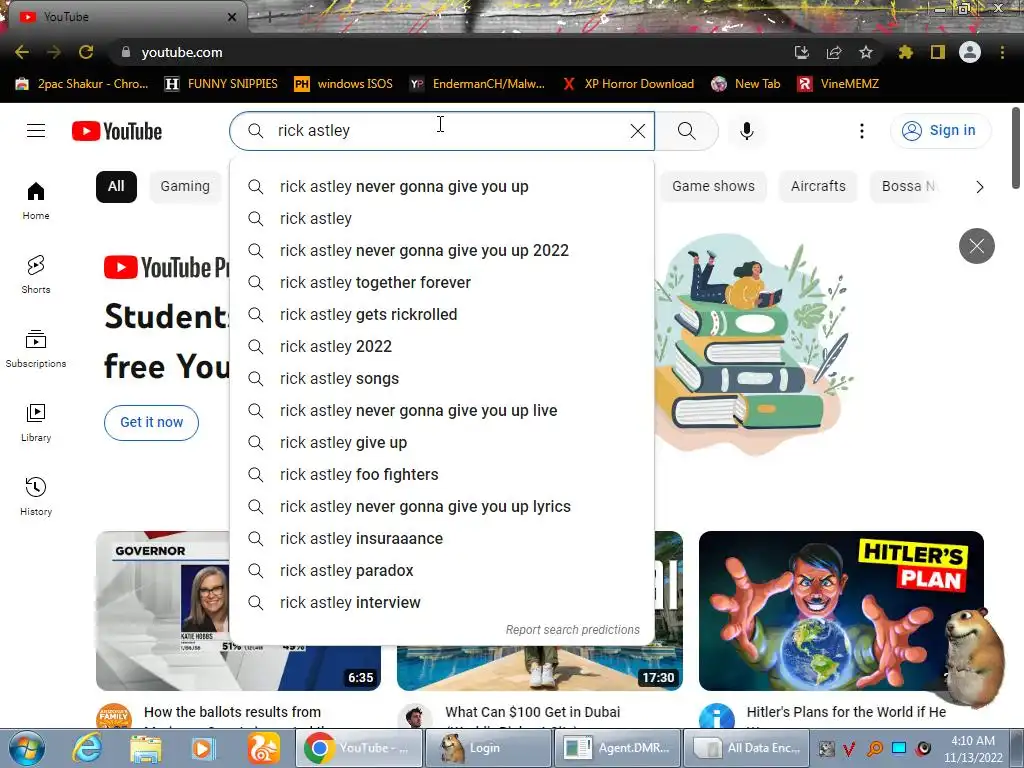Viewport: 1024px width, 768px height.
Task: Choose suggestion 'never gonna give you up 2022'
Action: (442, 251)
